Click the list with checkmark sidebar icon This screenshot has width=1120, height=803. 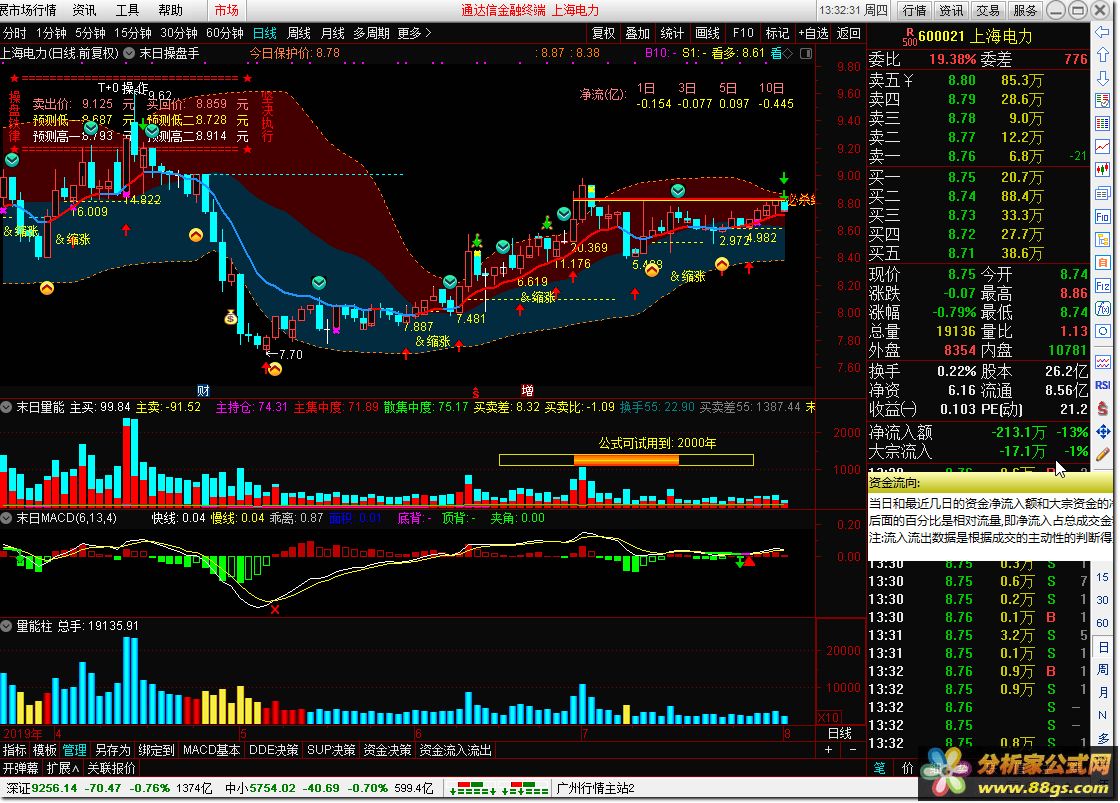1102,101
